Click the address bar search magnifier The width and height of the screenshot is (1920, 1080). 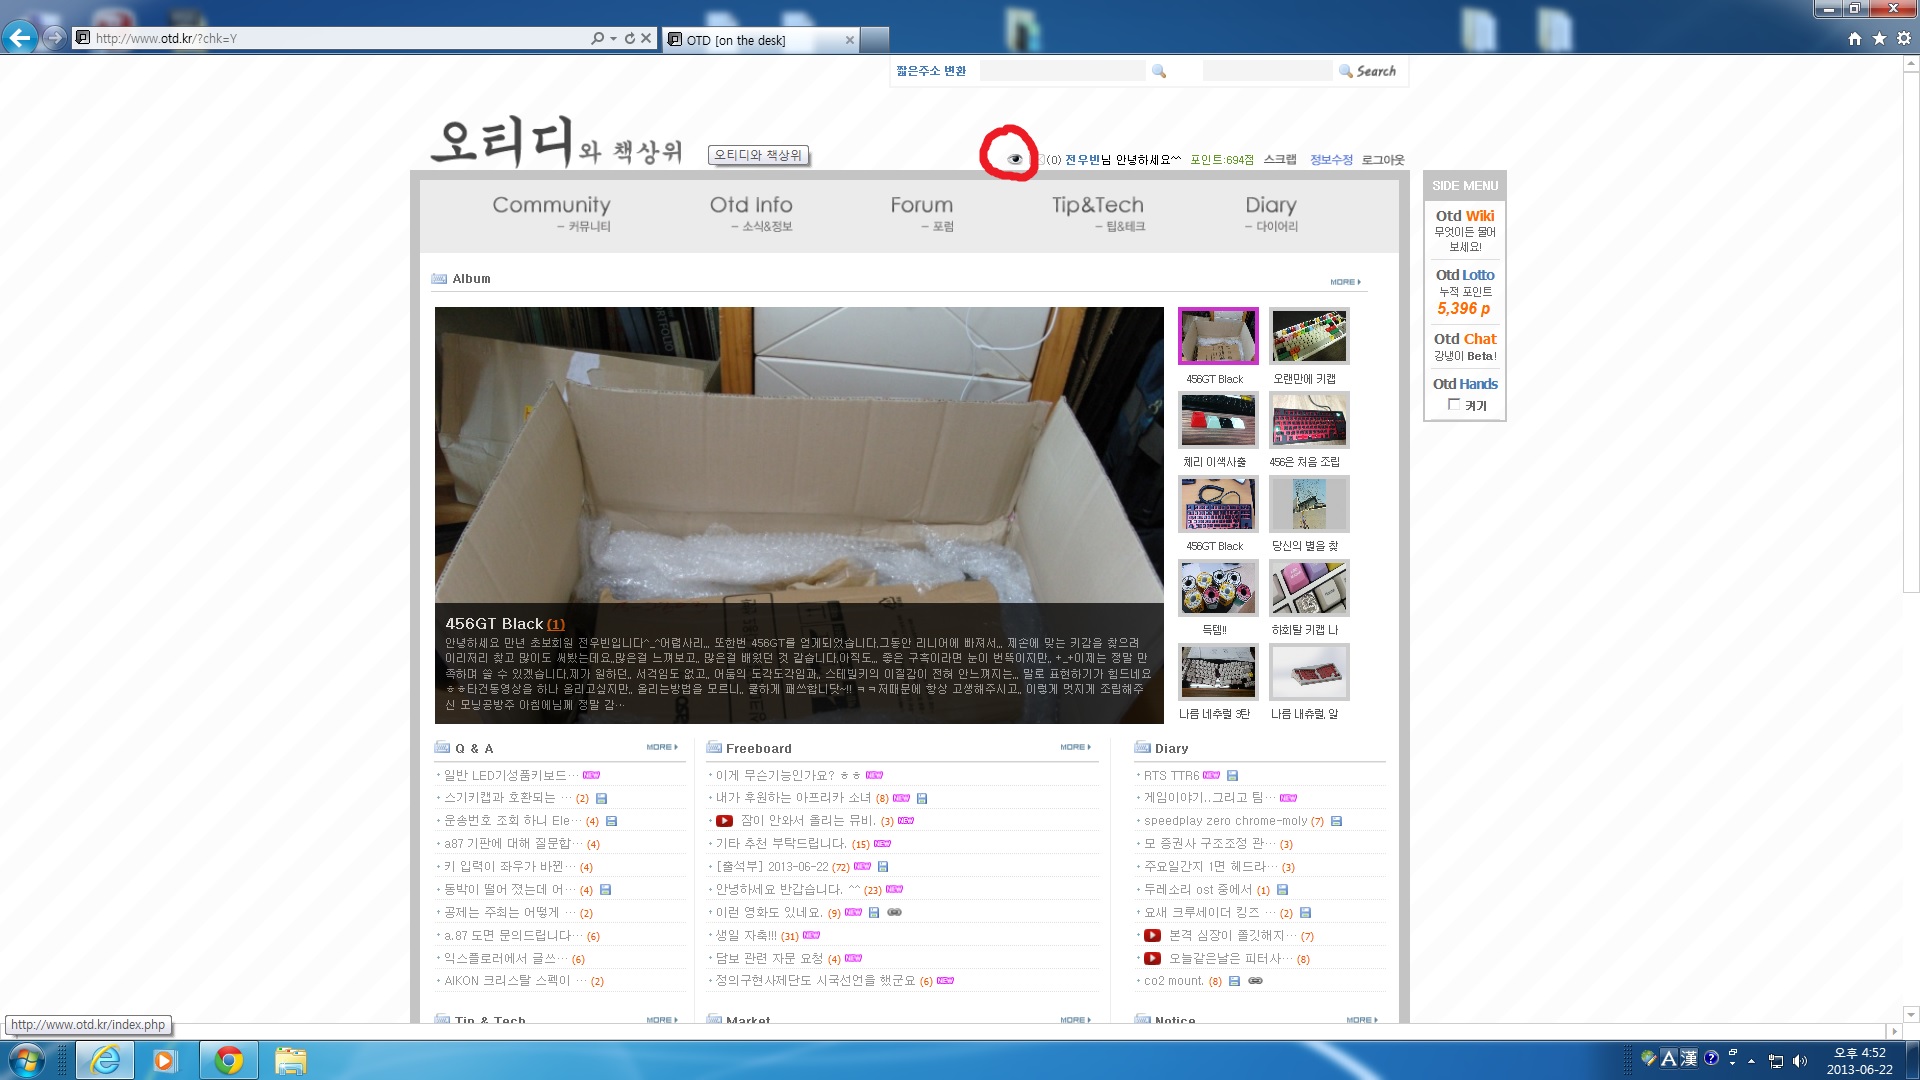coord(597,38)
